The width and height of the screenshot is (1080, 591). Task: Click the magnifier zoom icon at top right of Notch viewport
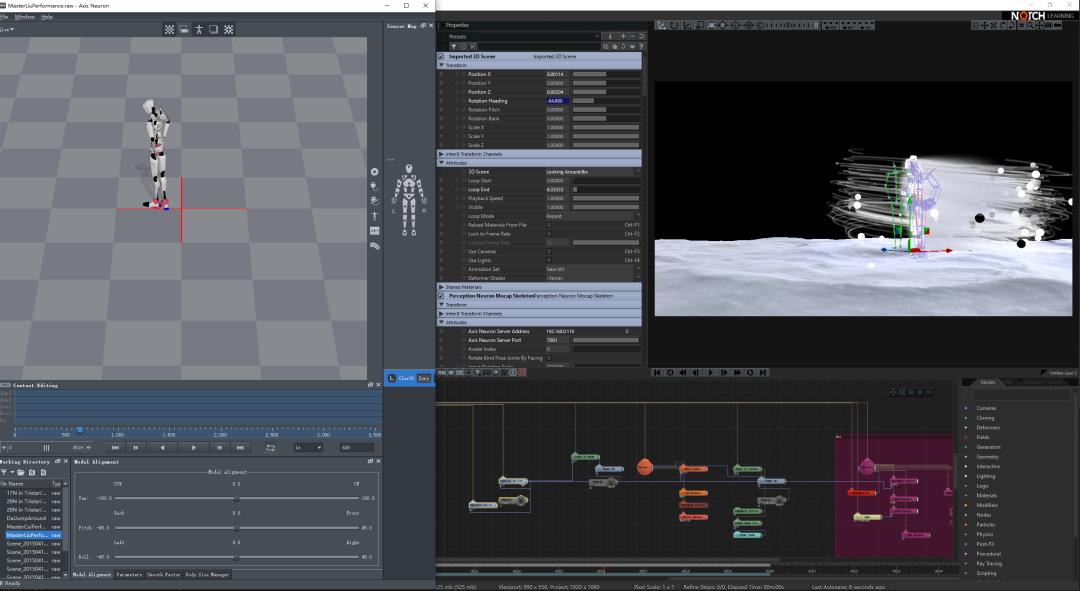pos(1030,25)
